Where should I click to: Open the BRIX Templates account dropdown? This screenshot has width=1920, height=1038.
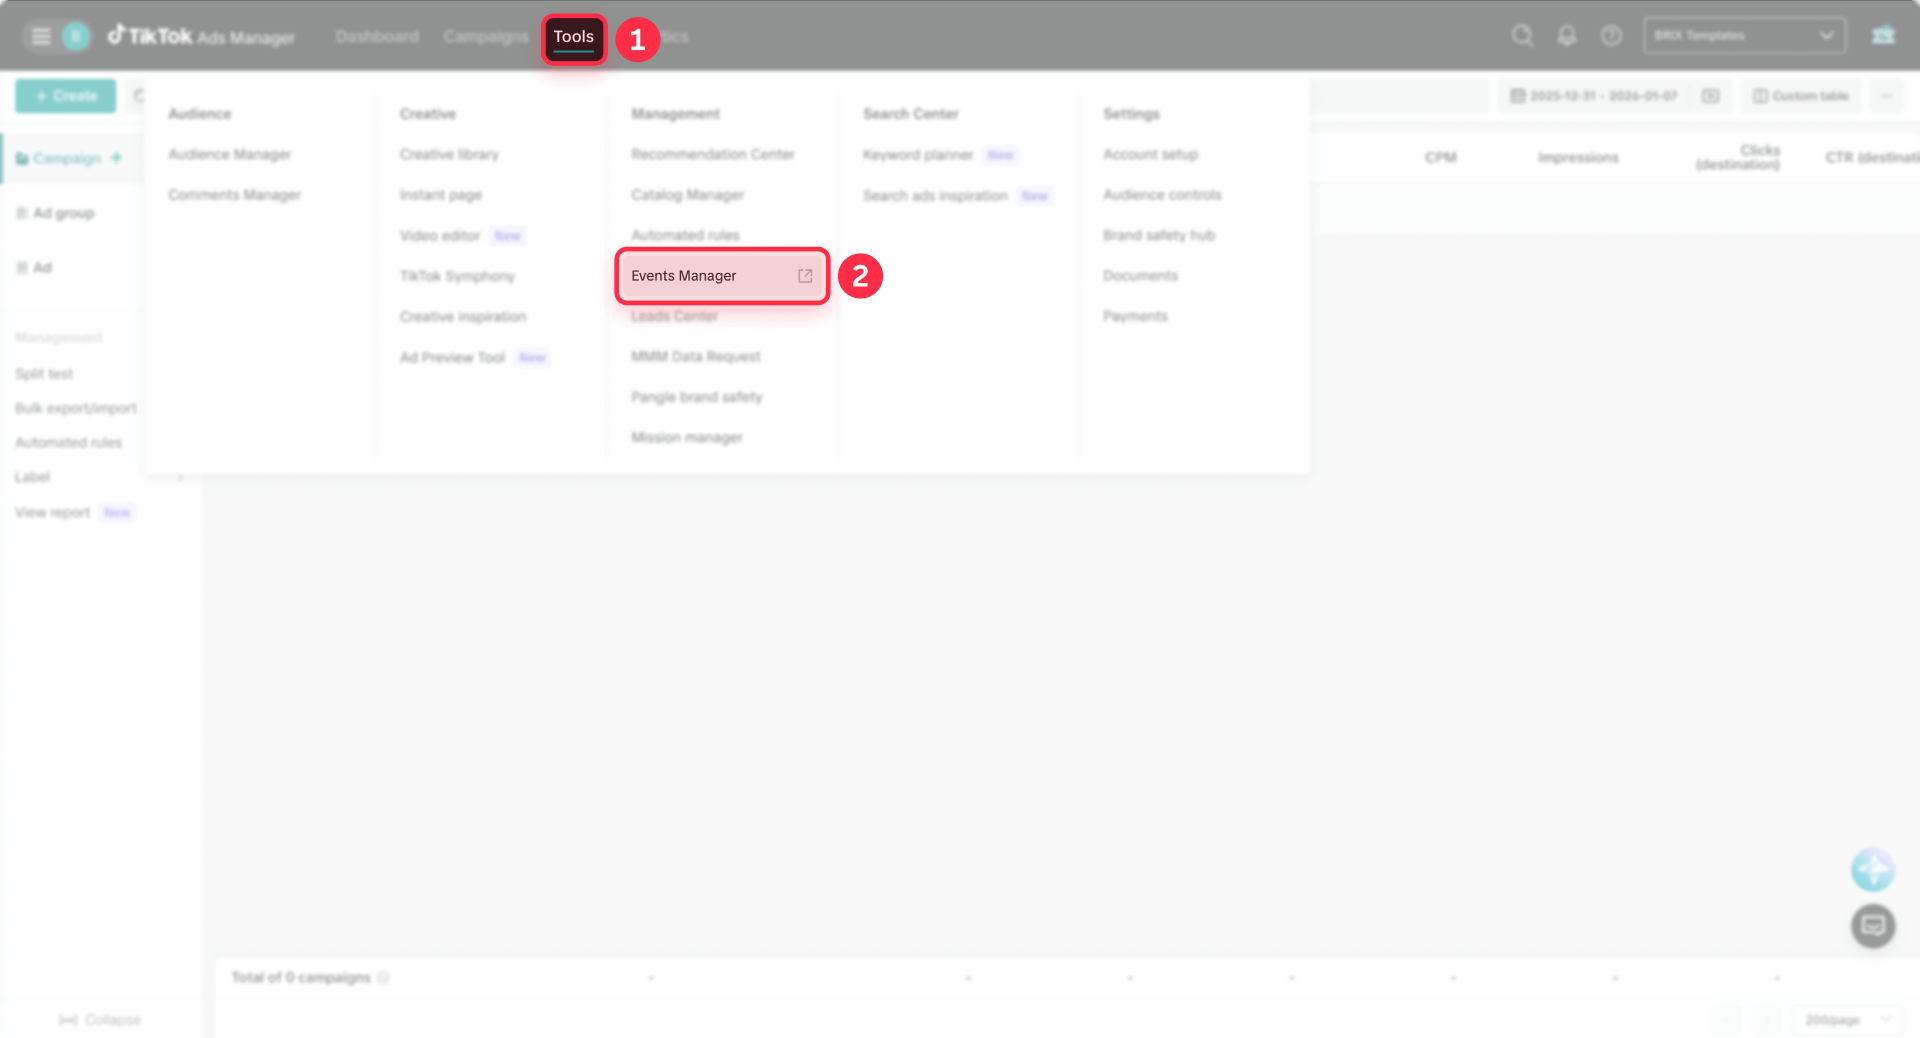pos(1743,35)
